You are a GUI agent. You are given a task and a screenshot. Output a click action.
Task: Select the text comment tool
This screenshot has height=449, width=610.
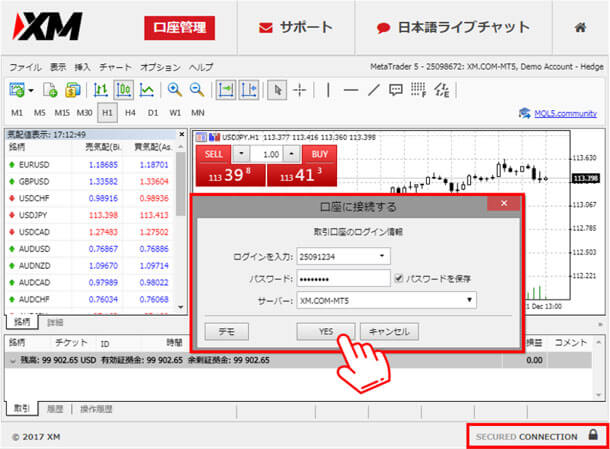point(396,90)
